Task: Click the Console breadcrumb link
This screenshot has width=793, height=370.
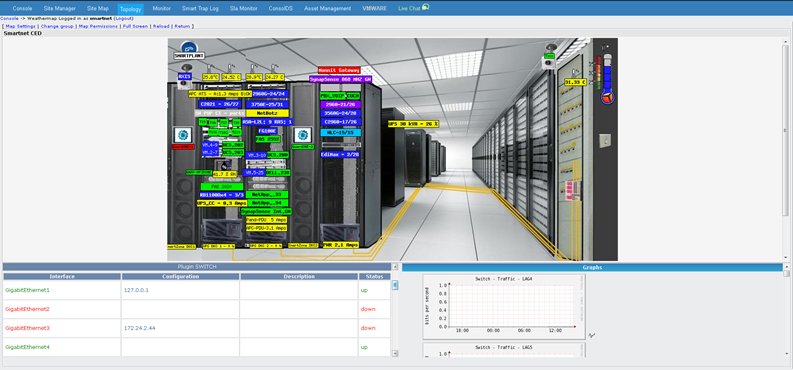Action: tap(9, 18)
